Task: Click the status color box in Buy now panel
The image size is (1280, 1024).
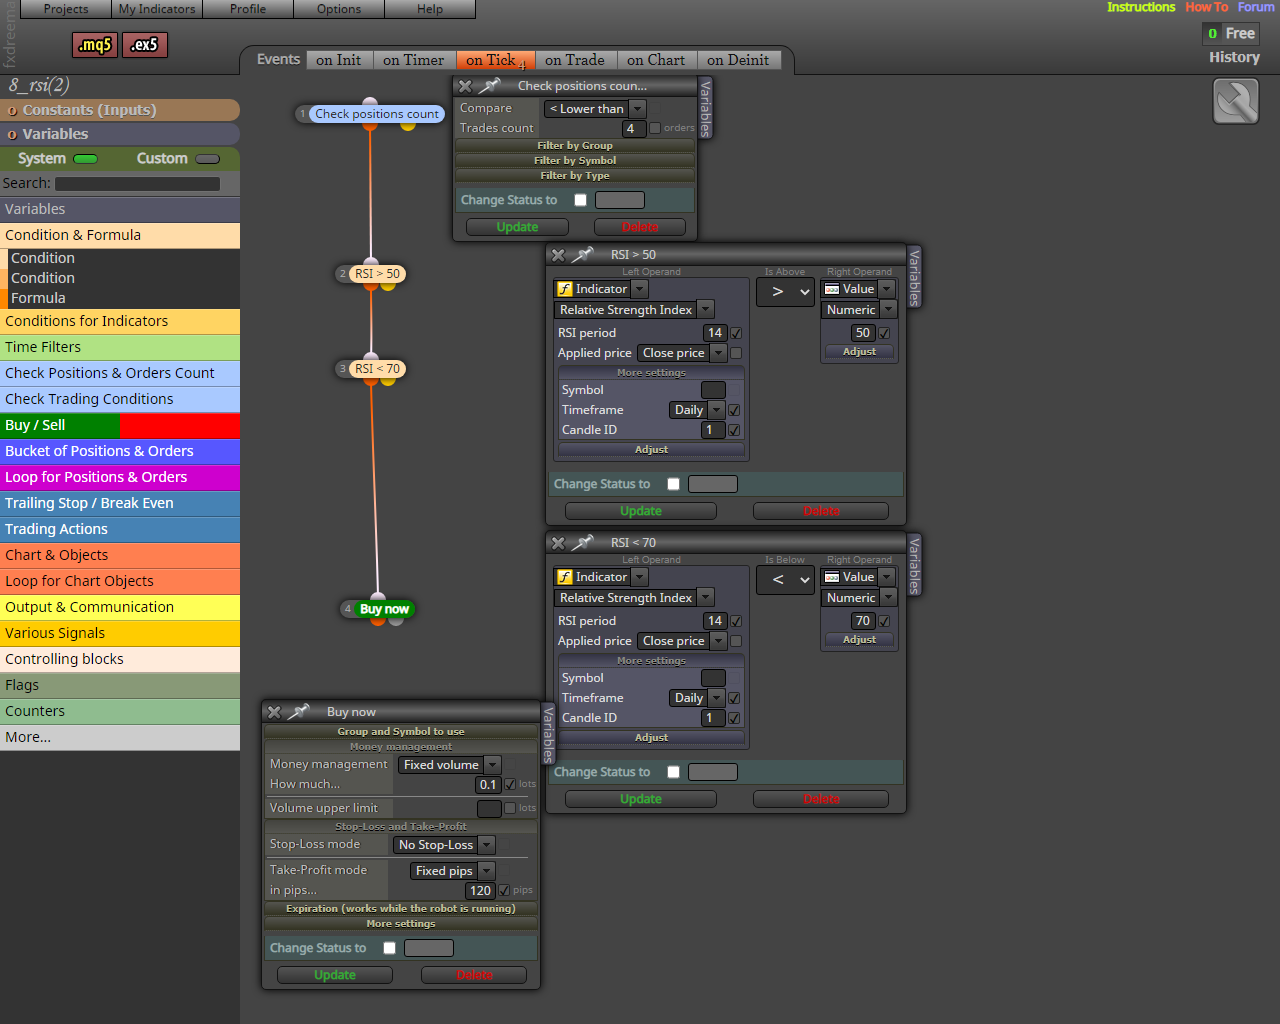Action: (429, 948)
